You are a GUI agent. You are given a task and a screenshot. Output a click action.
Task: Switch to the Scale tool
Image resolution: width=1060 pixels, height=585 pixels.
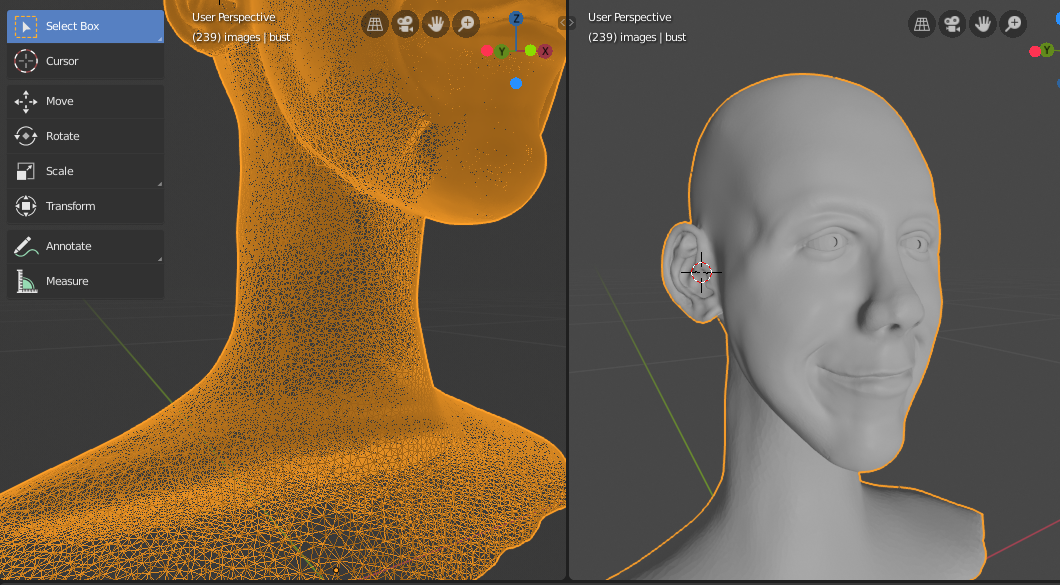85,172
